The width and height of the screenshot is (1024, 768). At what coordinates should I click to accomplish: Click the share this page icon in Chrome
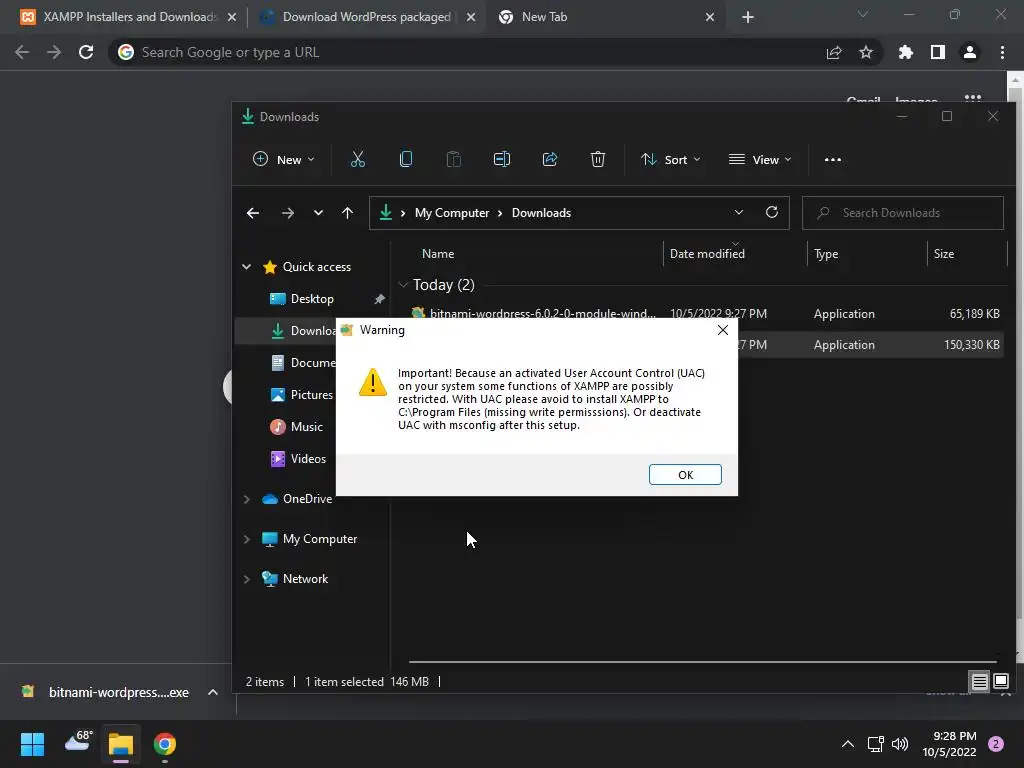click(834, 52)
